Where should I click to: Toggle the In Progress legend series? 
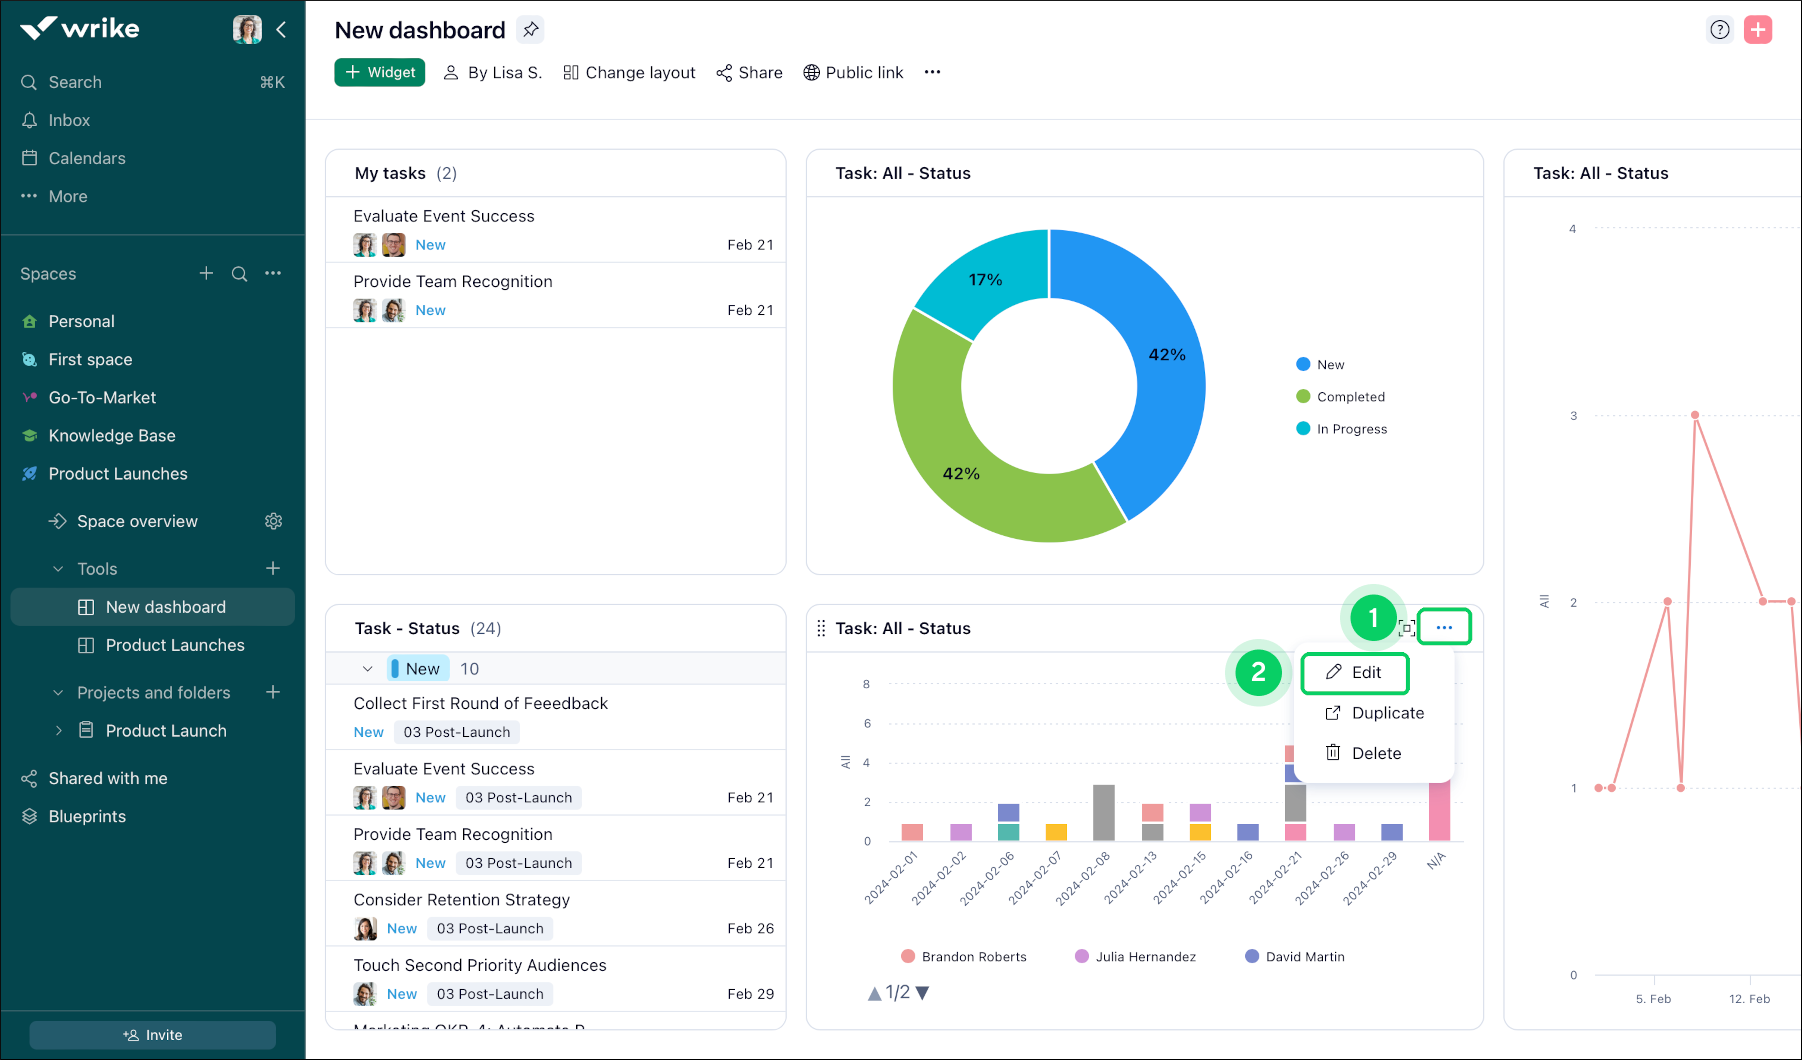[x=1351, y=429]
